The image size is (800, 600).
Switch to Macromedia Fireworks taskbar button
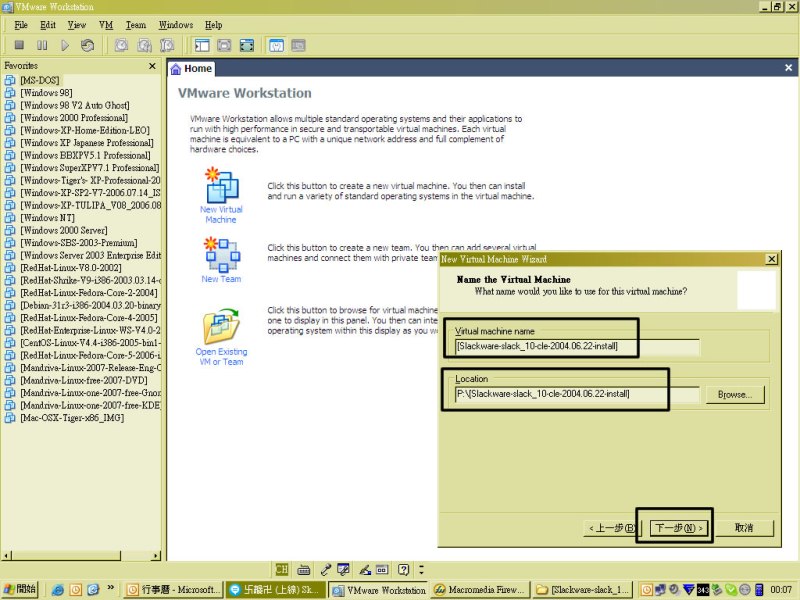(x=481, y=590)
